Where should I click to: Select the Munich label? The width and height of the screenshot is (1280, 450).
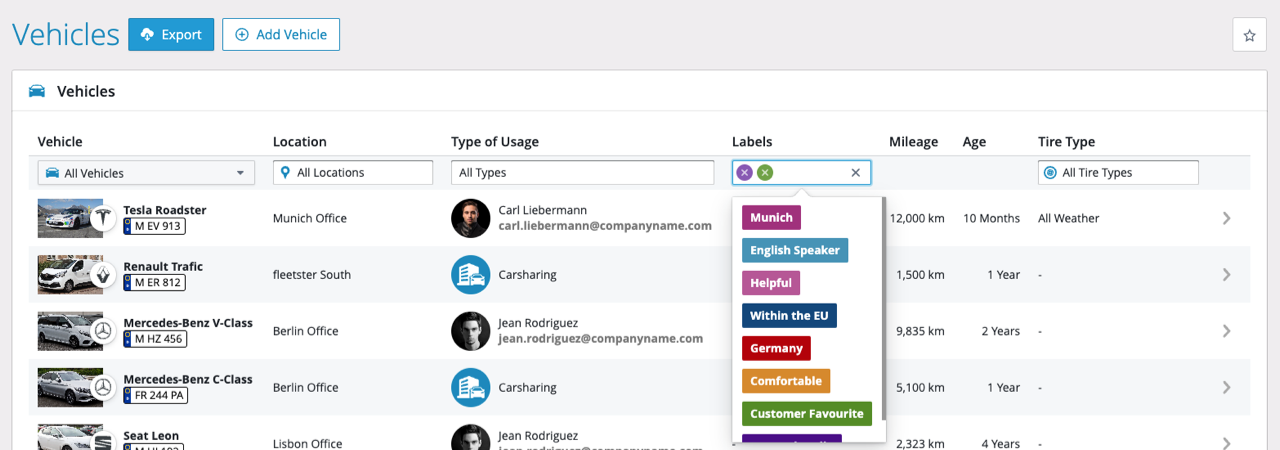(771, 217)
